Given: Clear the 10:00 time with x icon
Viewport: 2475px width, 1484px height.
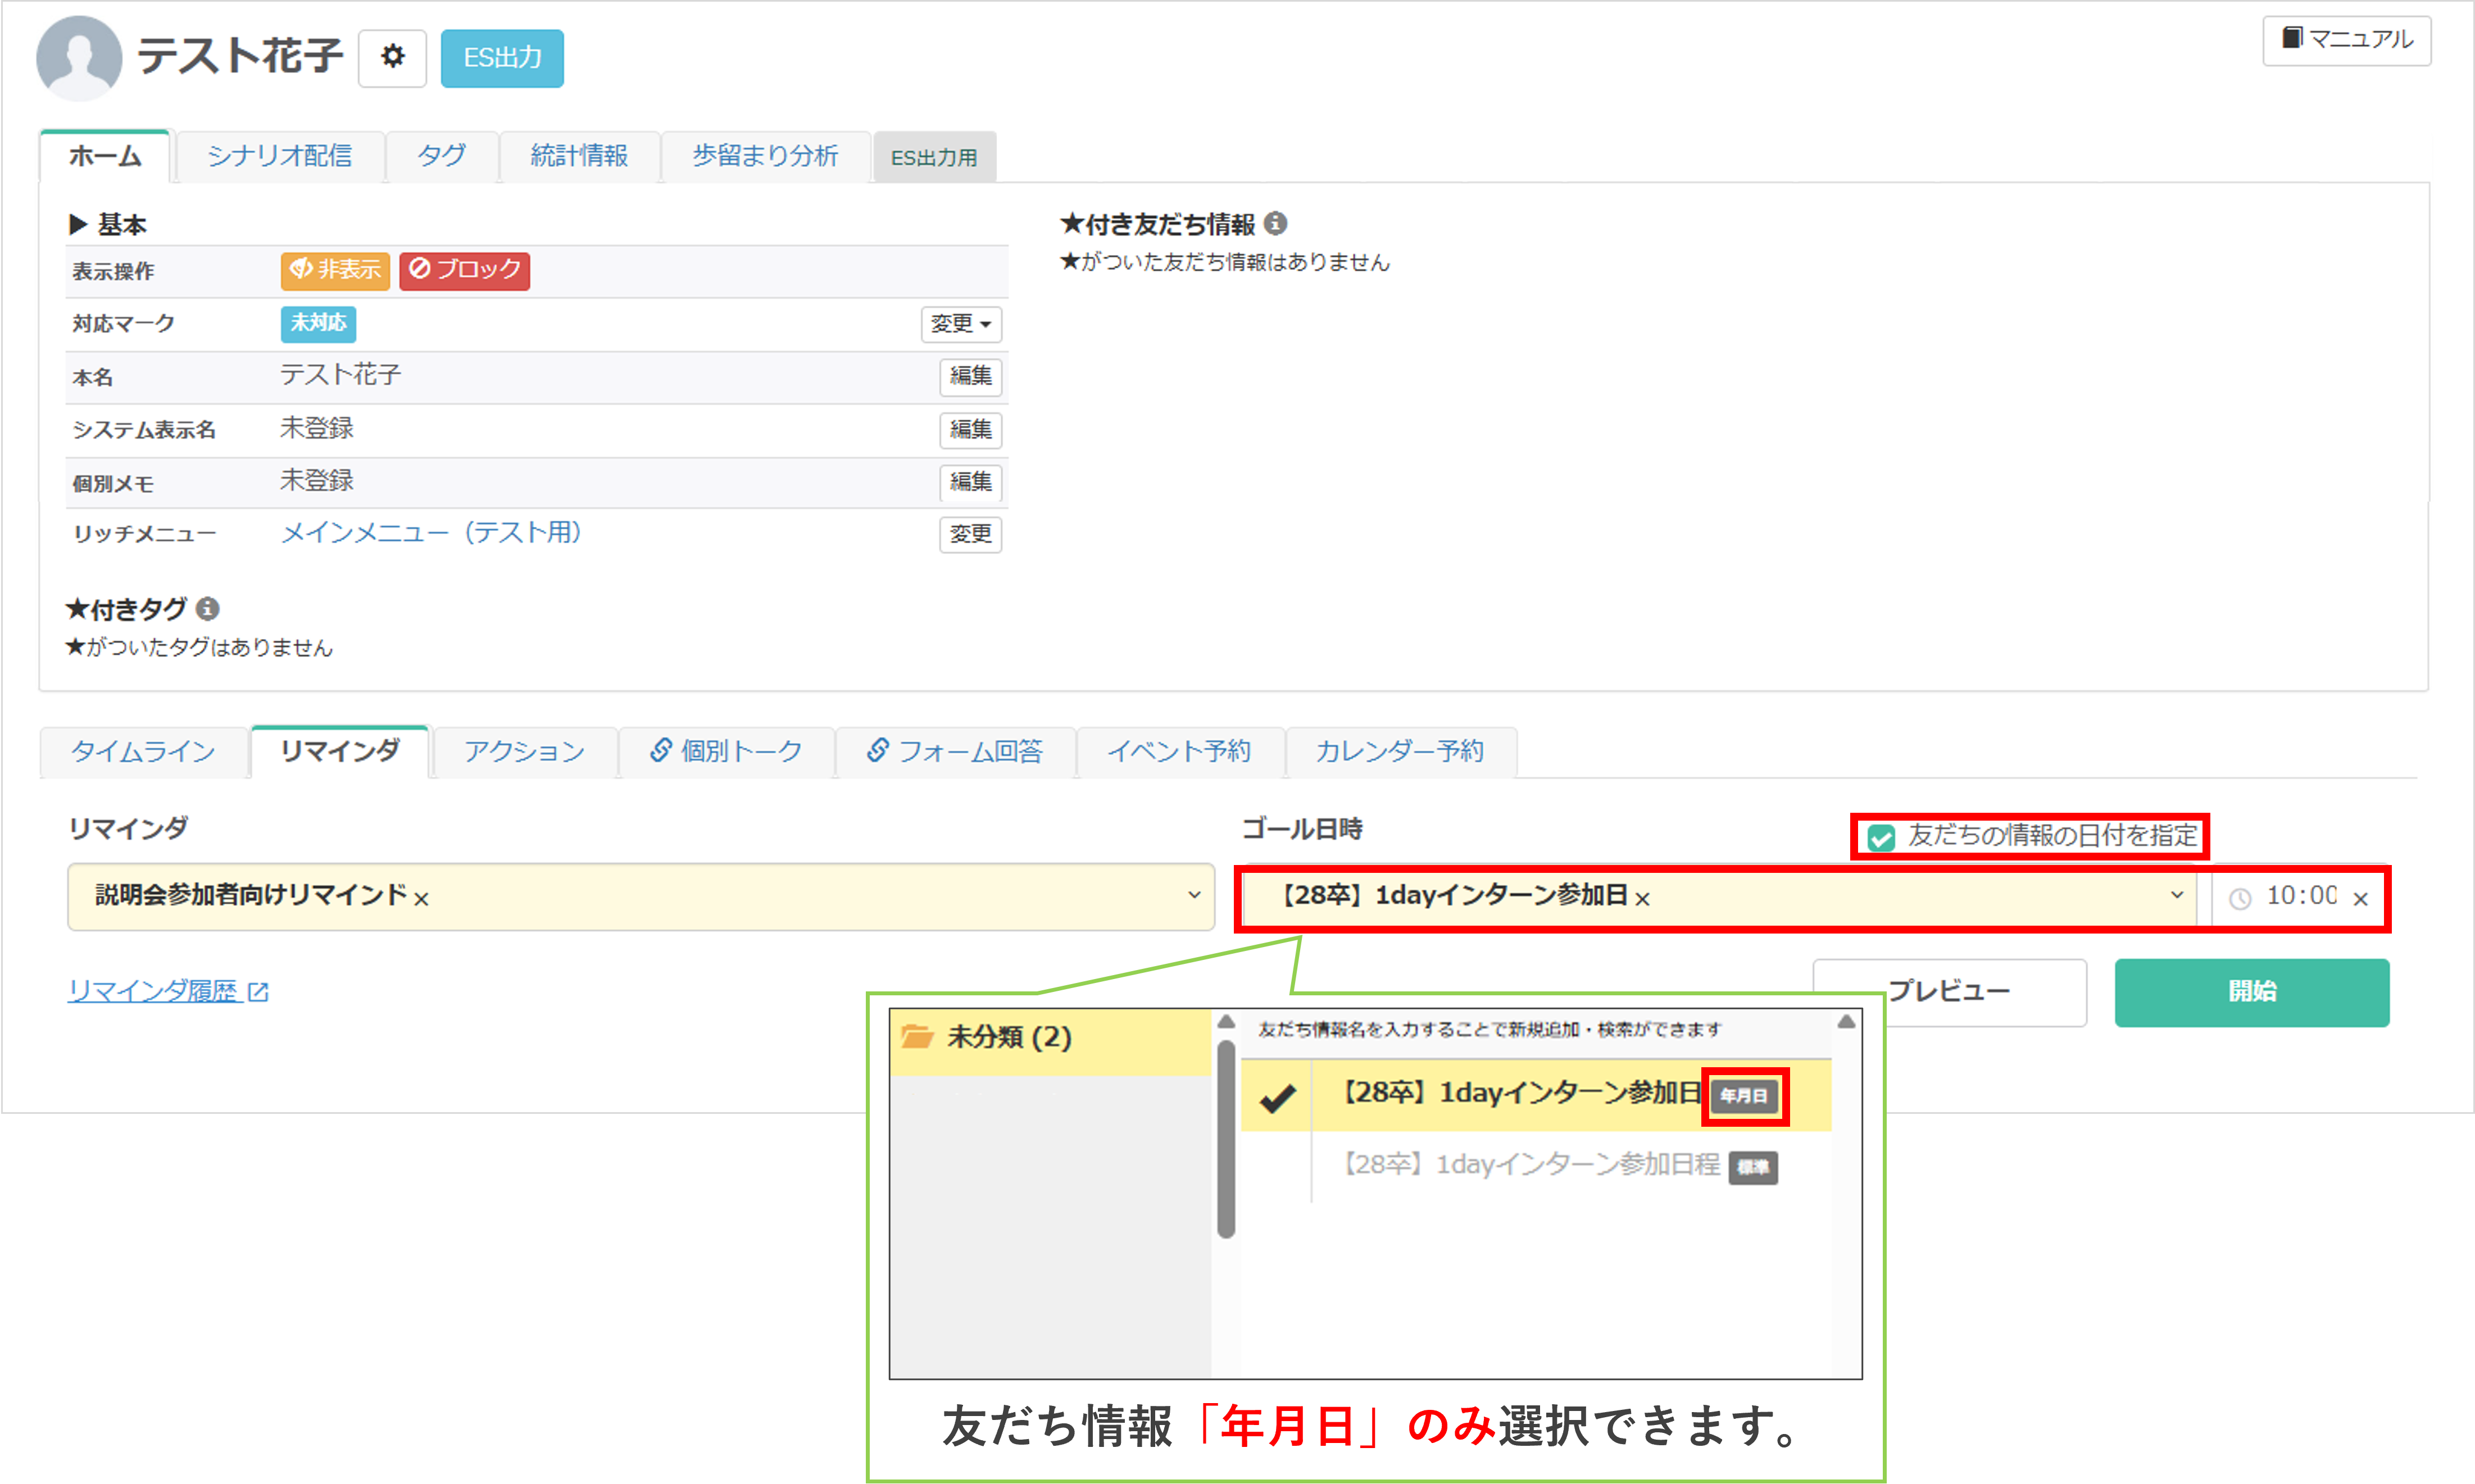Looking at the screenshot, I should (2361, 898).
